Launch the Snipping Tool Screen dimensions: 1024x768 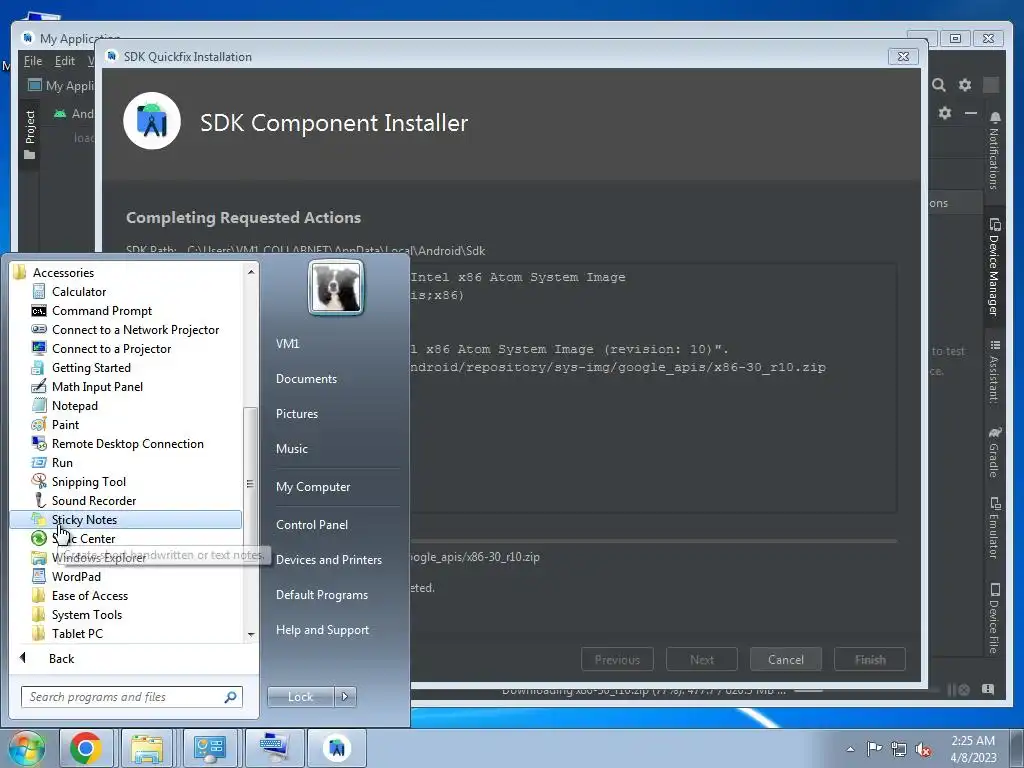(x=88, y=481)
